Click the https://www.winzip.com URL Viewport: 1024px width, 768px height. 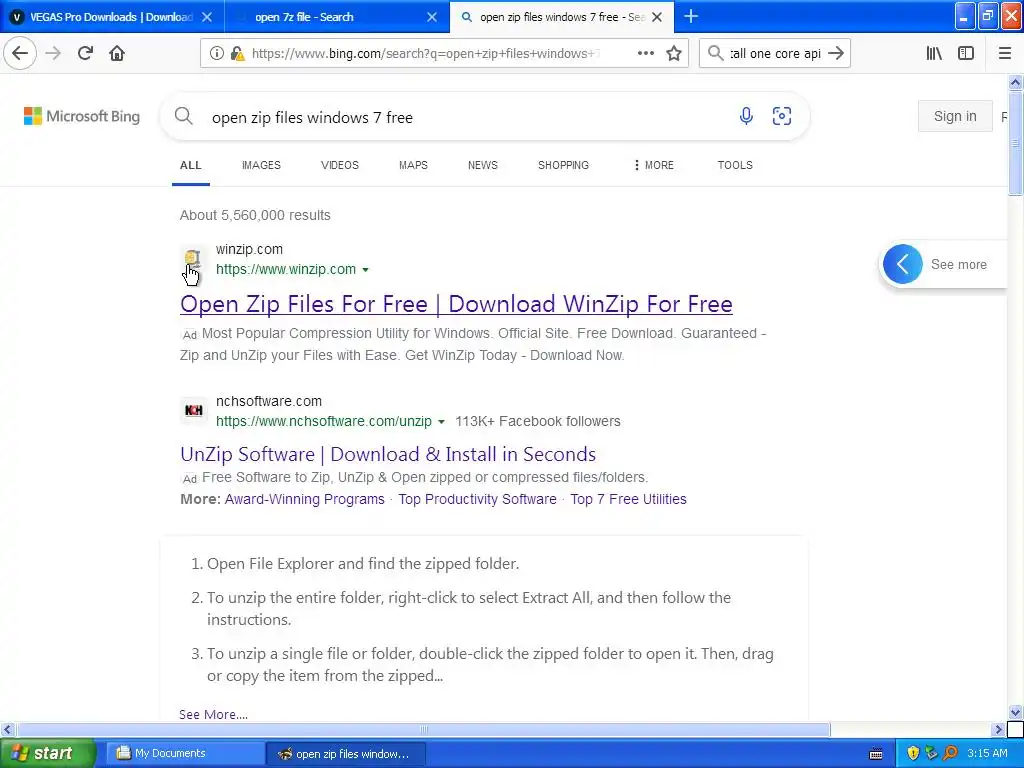point(286,270)
